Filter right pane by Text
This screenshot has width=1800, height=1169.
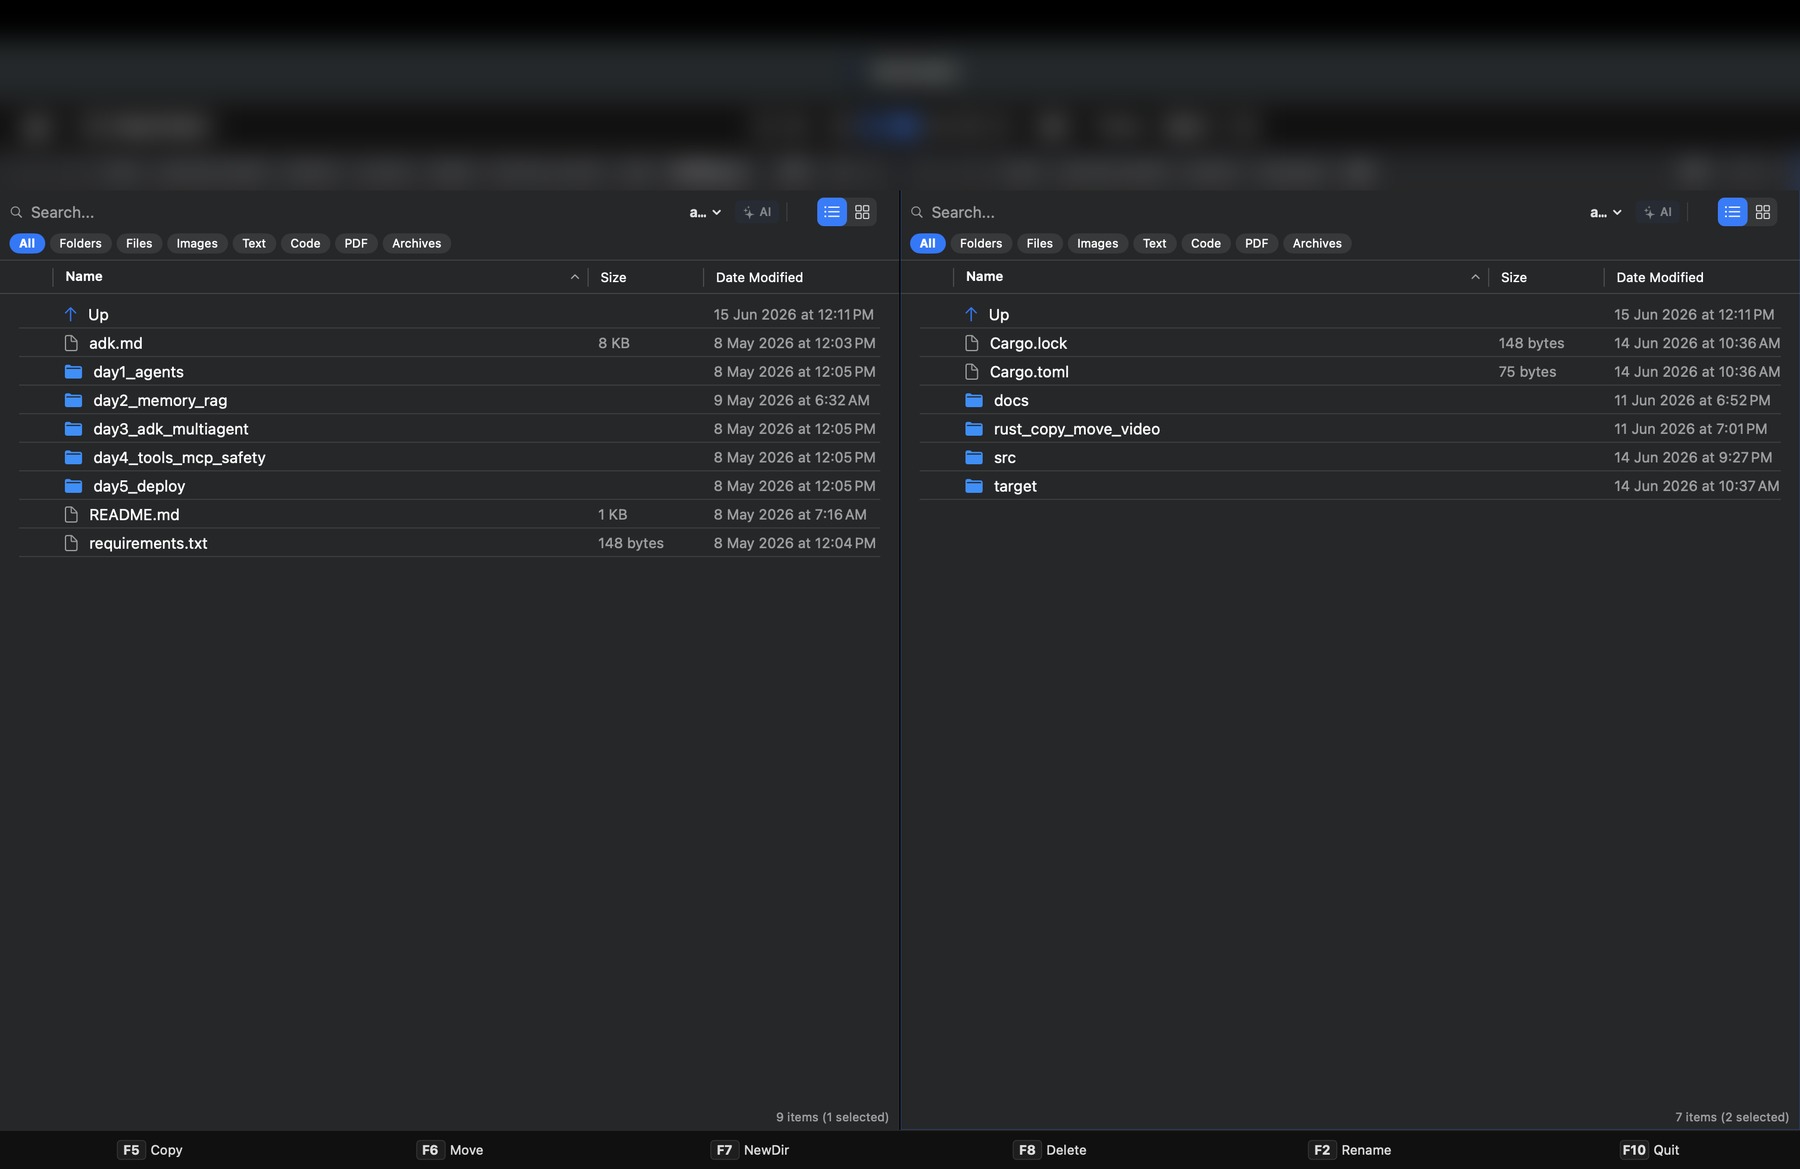(x=1155, y=243)
